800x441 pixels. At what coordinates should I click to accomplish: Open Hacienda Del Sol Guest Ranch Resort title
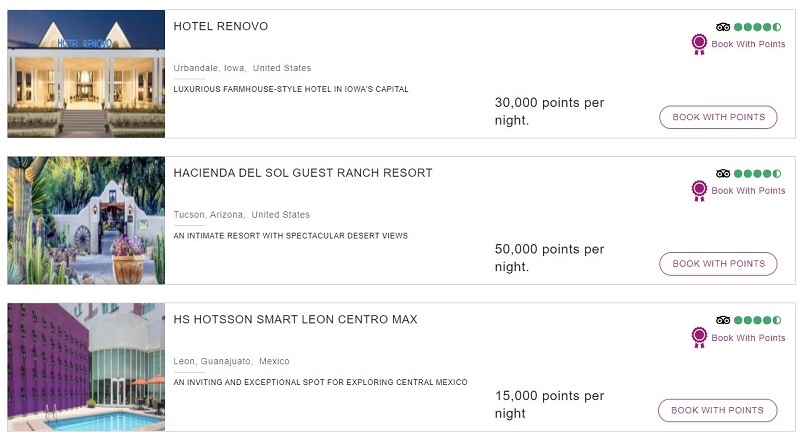303,173
